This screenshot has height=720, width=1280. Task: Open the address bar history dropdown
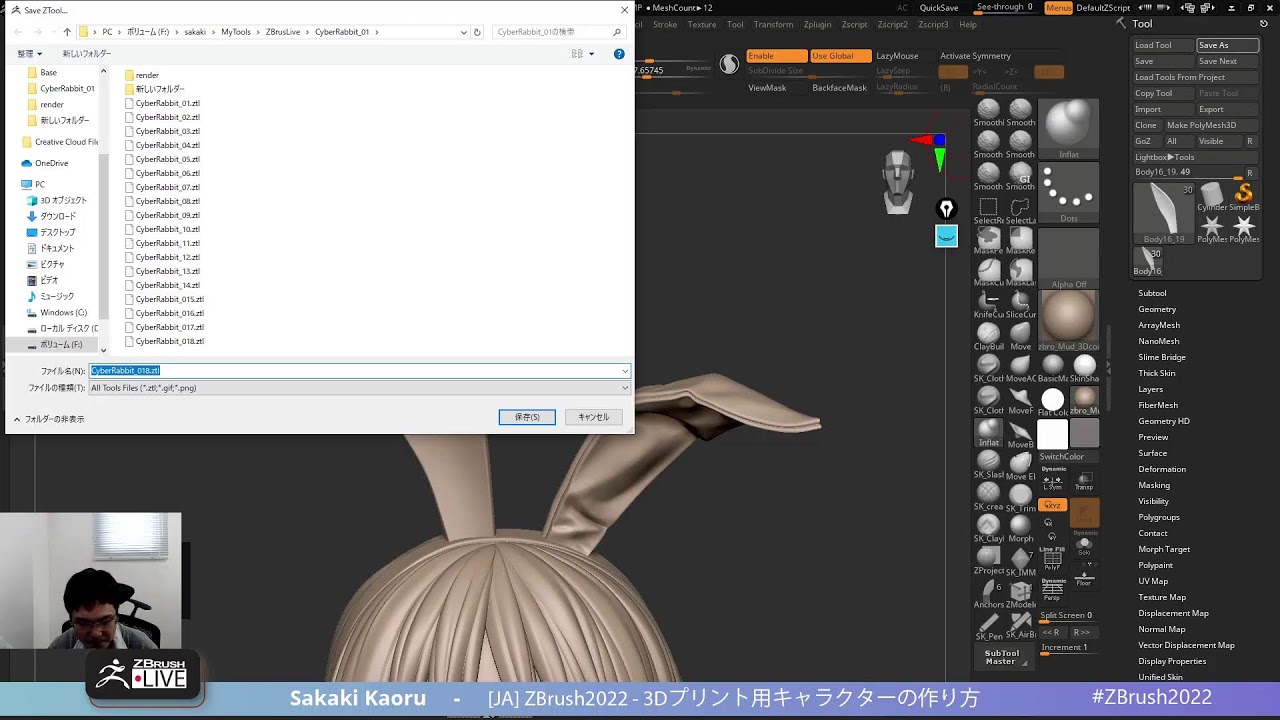pyautogui.click(x=464, y=32)
